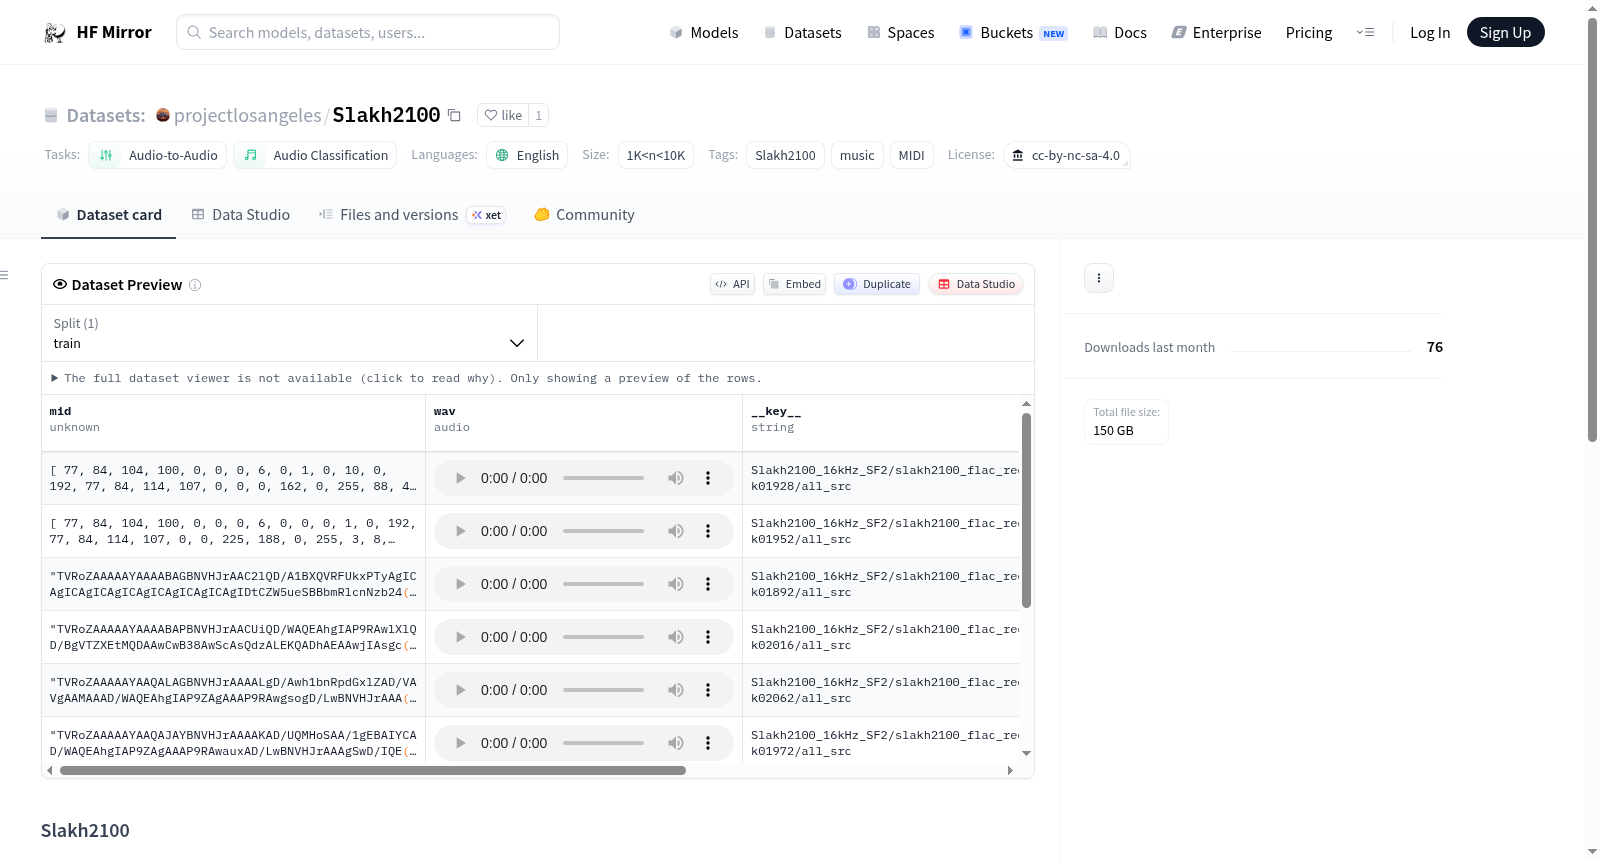Open Buckets in the top navigation
Viewport: 1600px width, 861px height.
[x=1013, y=33]
